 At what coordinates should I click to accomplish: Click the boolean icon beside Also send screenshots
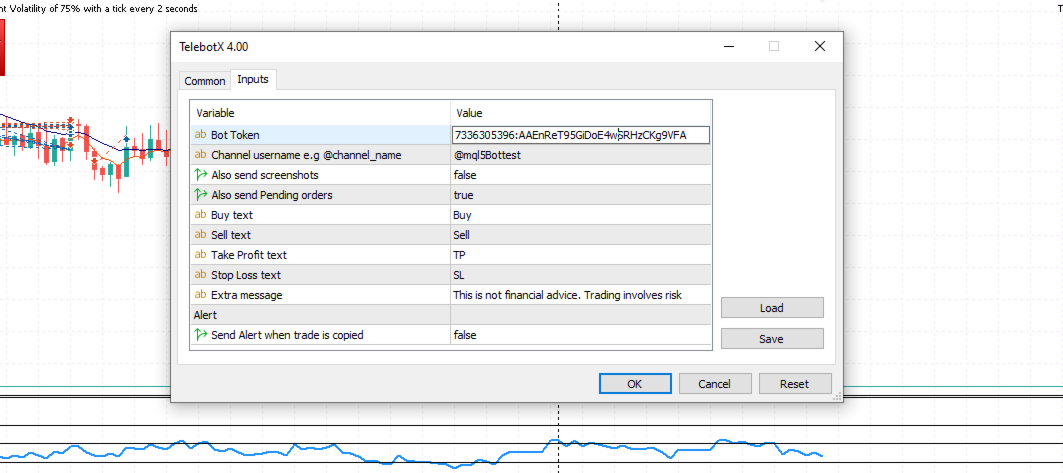[200, 175]
